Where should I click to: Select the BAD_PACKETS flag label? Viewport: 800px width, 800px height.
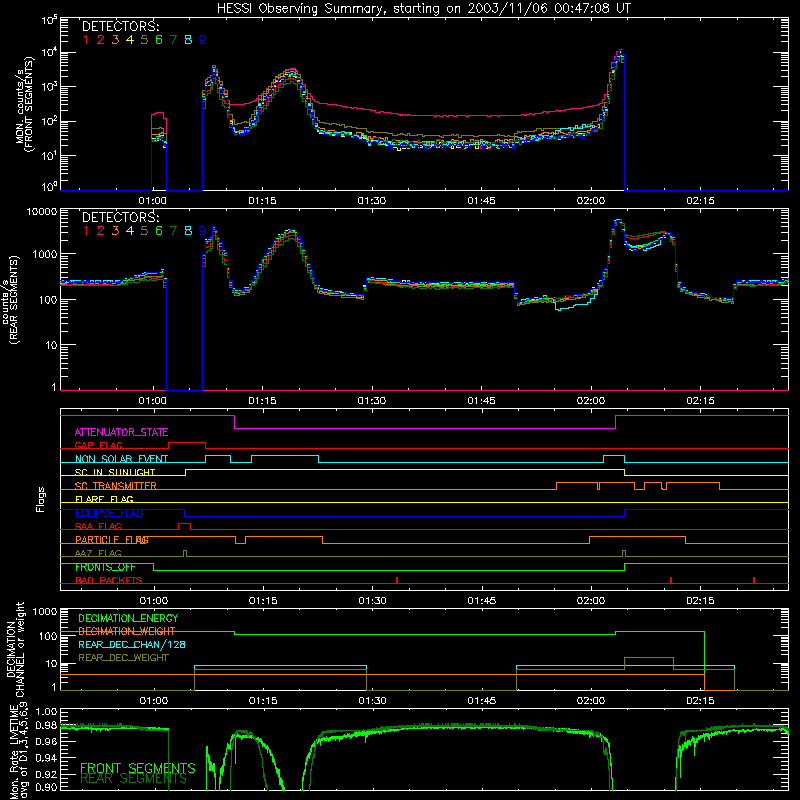click(109, 580)
